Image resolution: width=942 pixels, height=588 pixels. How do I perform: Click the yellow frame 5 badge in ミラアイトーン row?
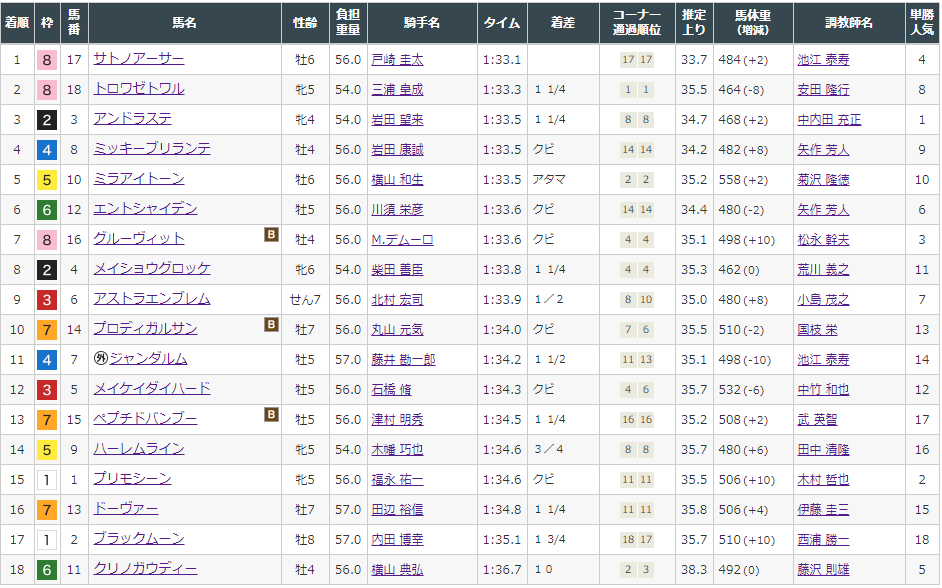tap(47, 180)
